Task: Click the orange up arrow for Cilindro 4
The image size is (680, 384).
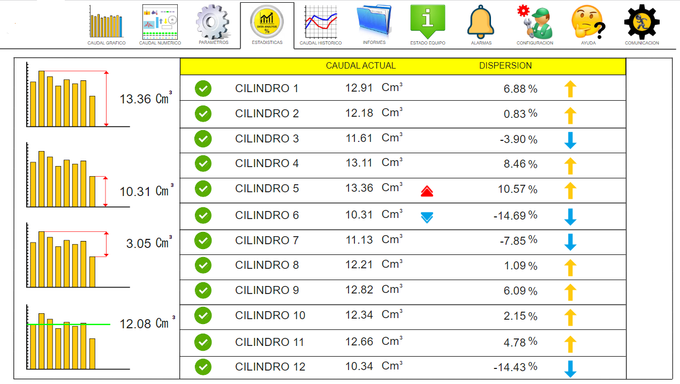Action: (570, 166)
